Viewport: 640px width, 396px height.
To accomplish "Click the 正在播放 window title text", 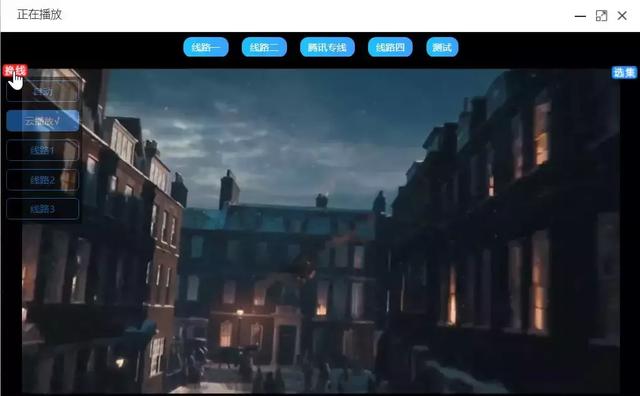I will pyautogui.click(x=40, y=14).
